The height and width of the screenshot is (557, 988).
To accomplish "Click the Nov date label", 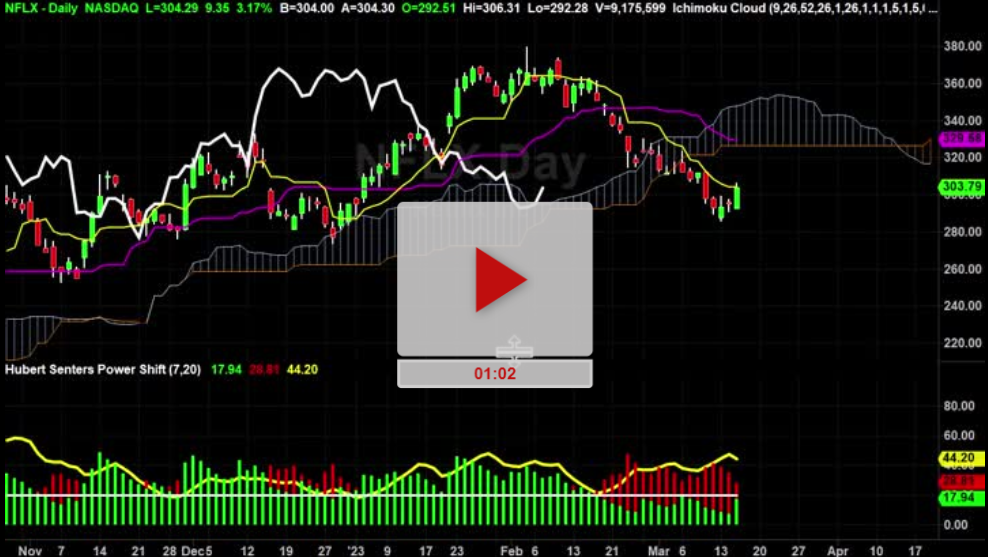I will point(30,551).
